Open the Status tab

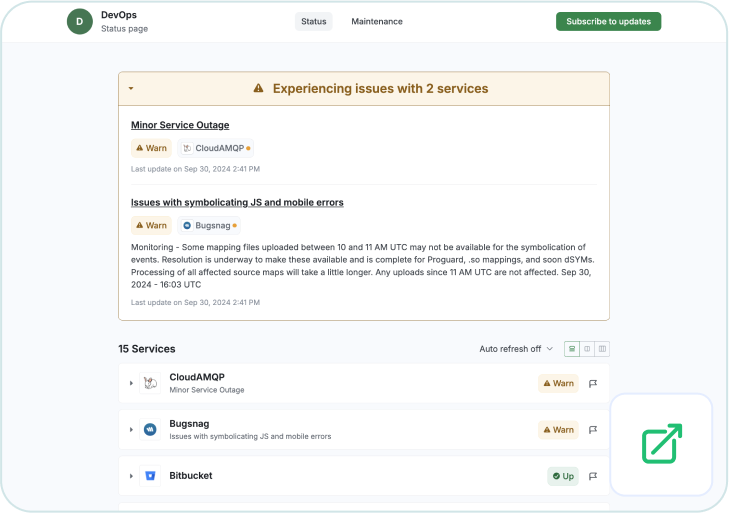[313, 21]
